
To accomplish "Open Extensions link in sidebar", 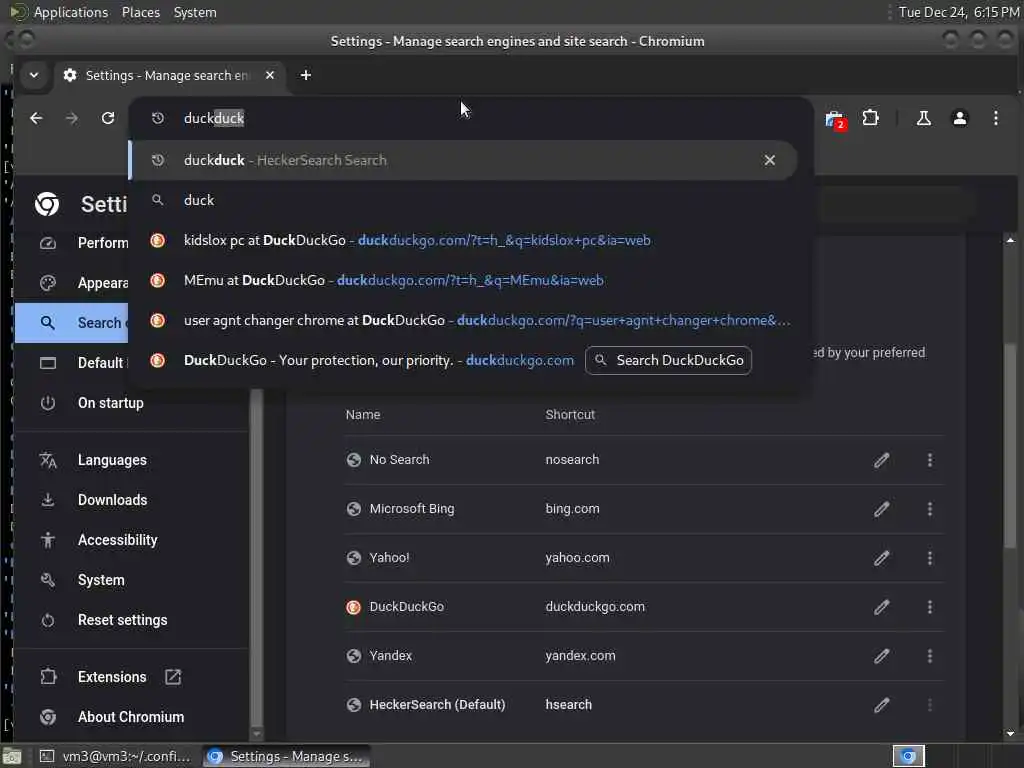I will [131, 677].
